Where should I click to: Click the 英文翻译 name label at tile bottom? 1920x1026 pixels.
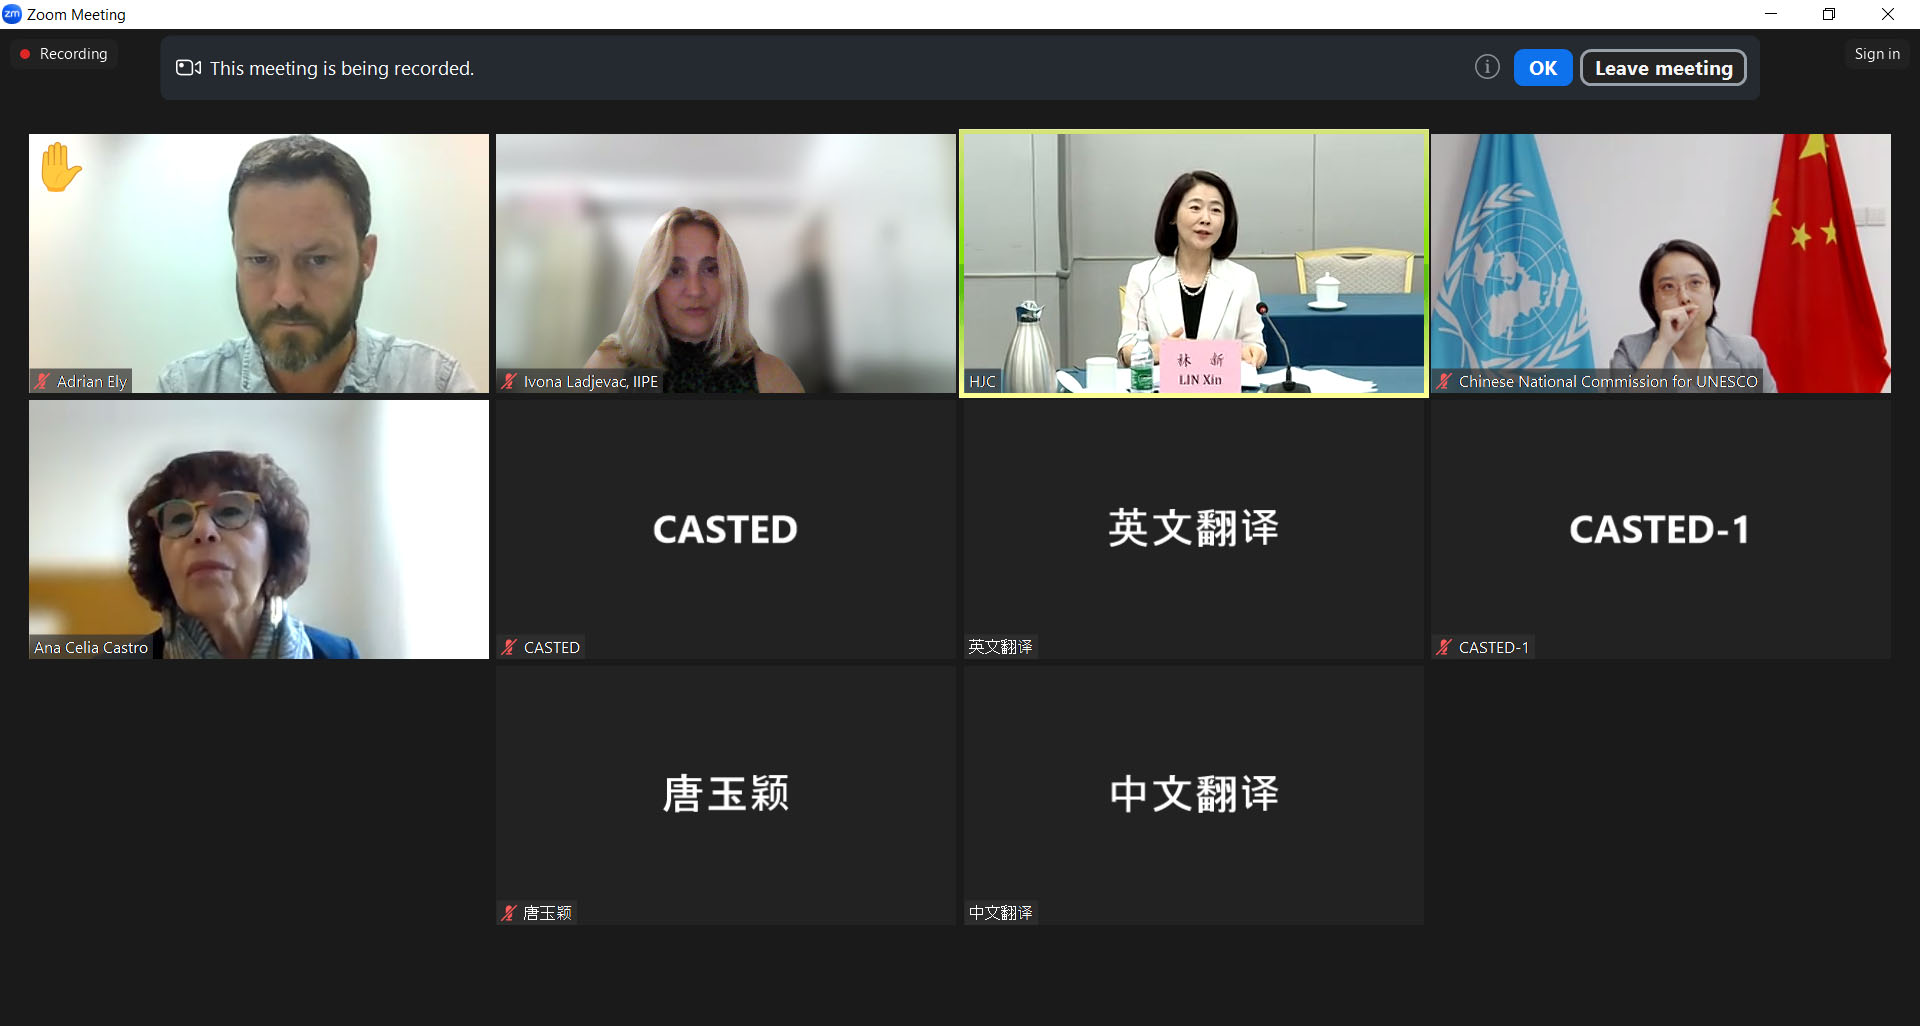1000,647
